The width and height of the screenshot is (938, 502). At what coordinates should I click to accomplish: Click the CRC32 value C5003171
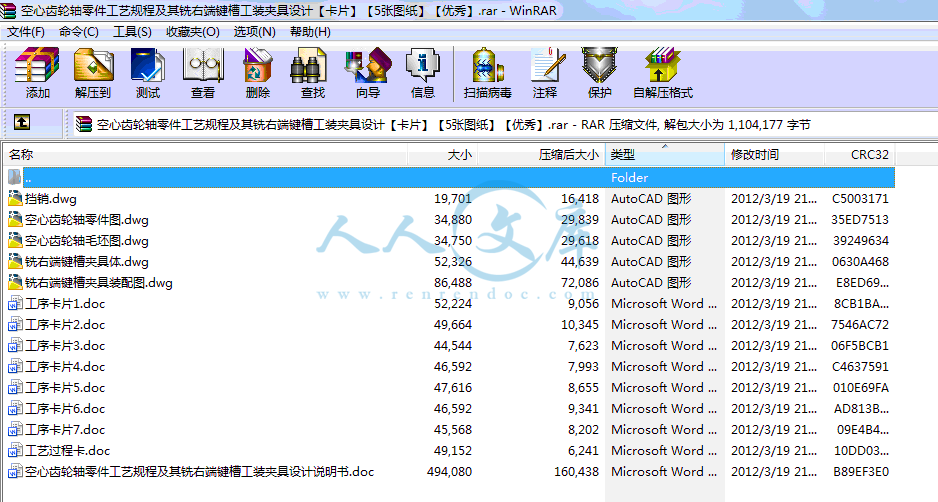(860, 199)
